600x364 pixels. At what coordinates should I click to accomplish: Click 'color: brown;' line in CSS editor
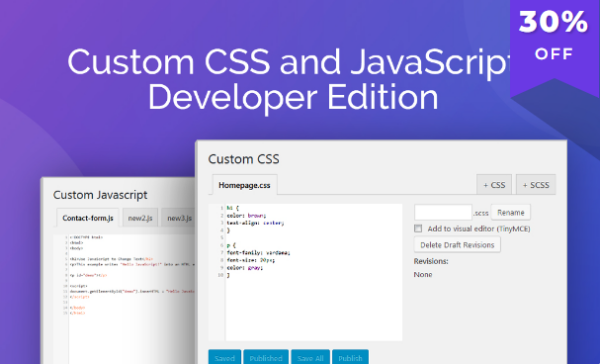coord(246,215)
